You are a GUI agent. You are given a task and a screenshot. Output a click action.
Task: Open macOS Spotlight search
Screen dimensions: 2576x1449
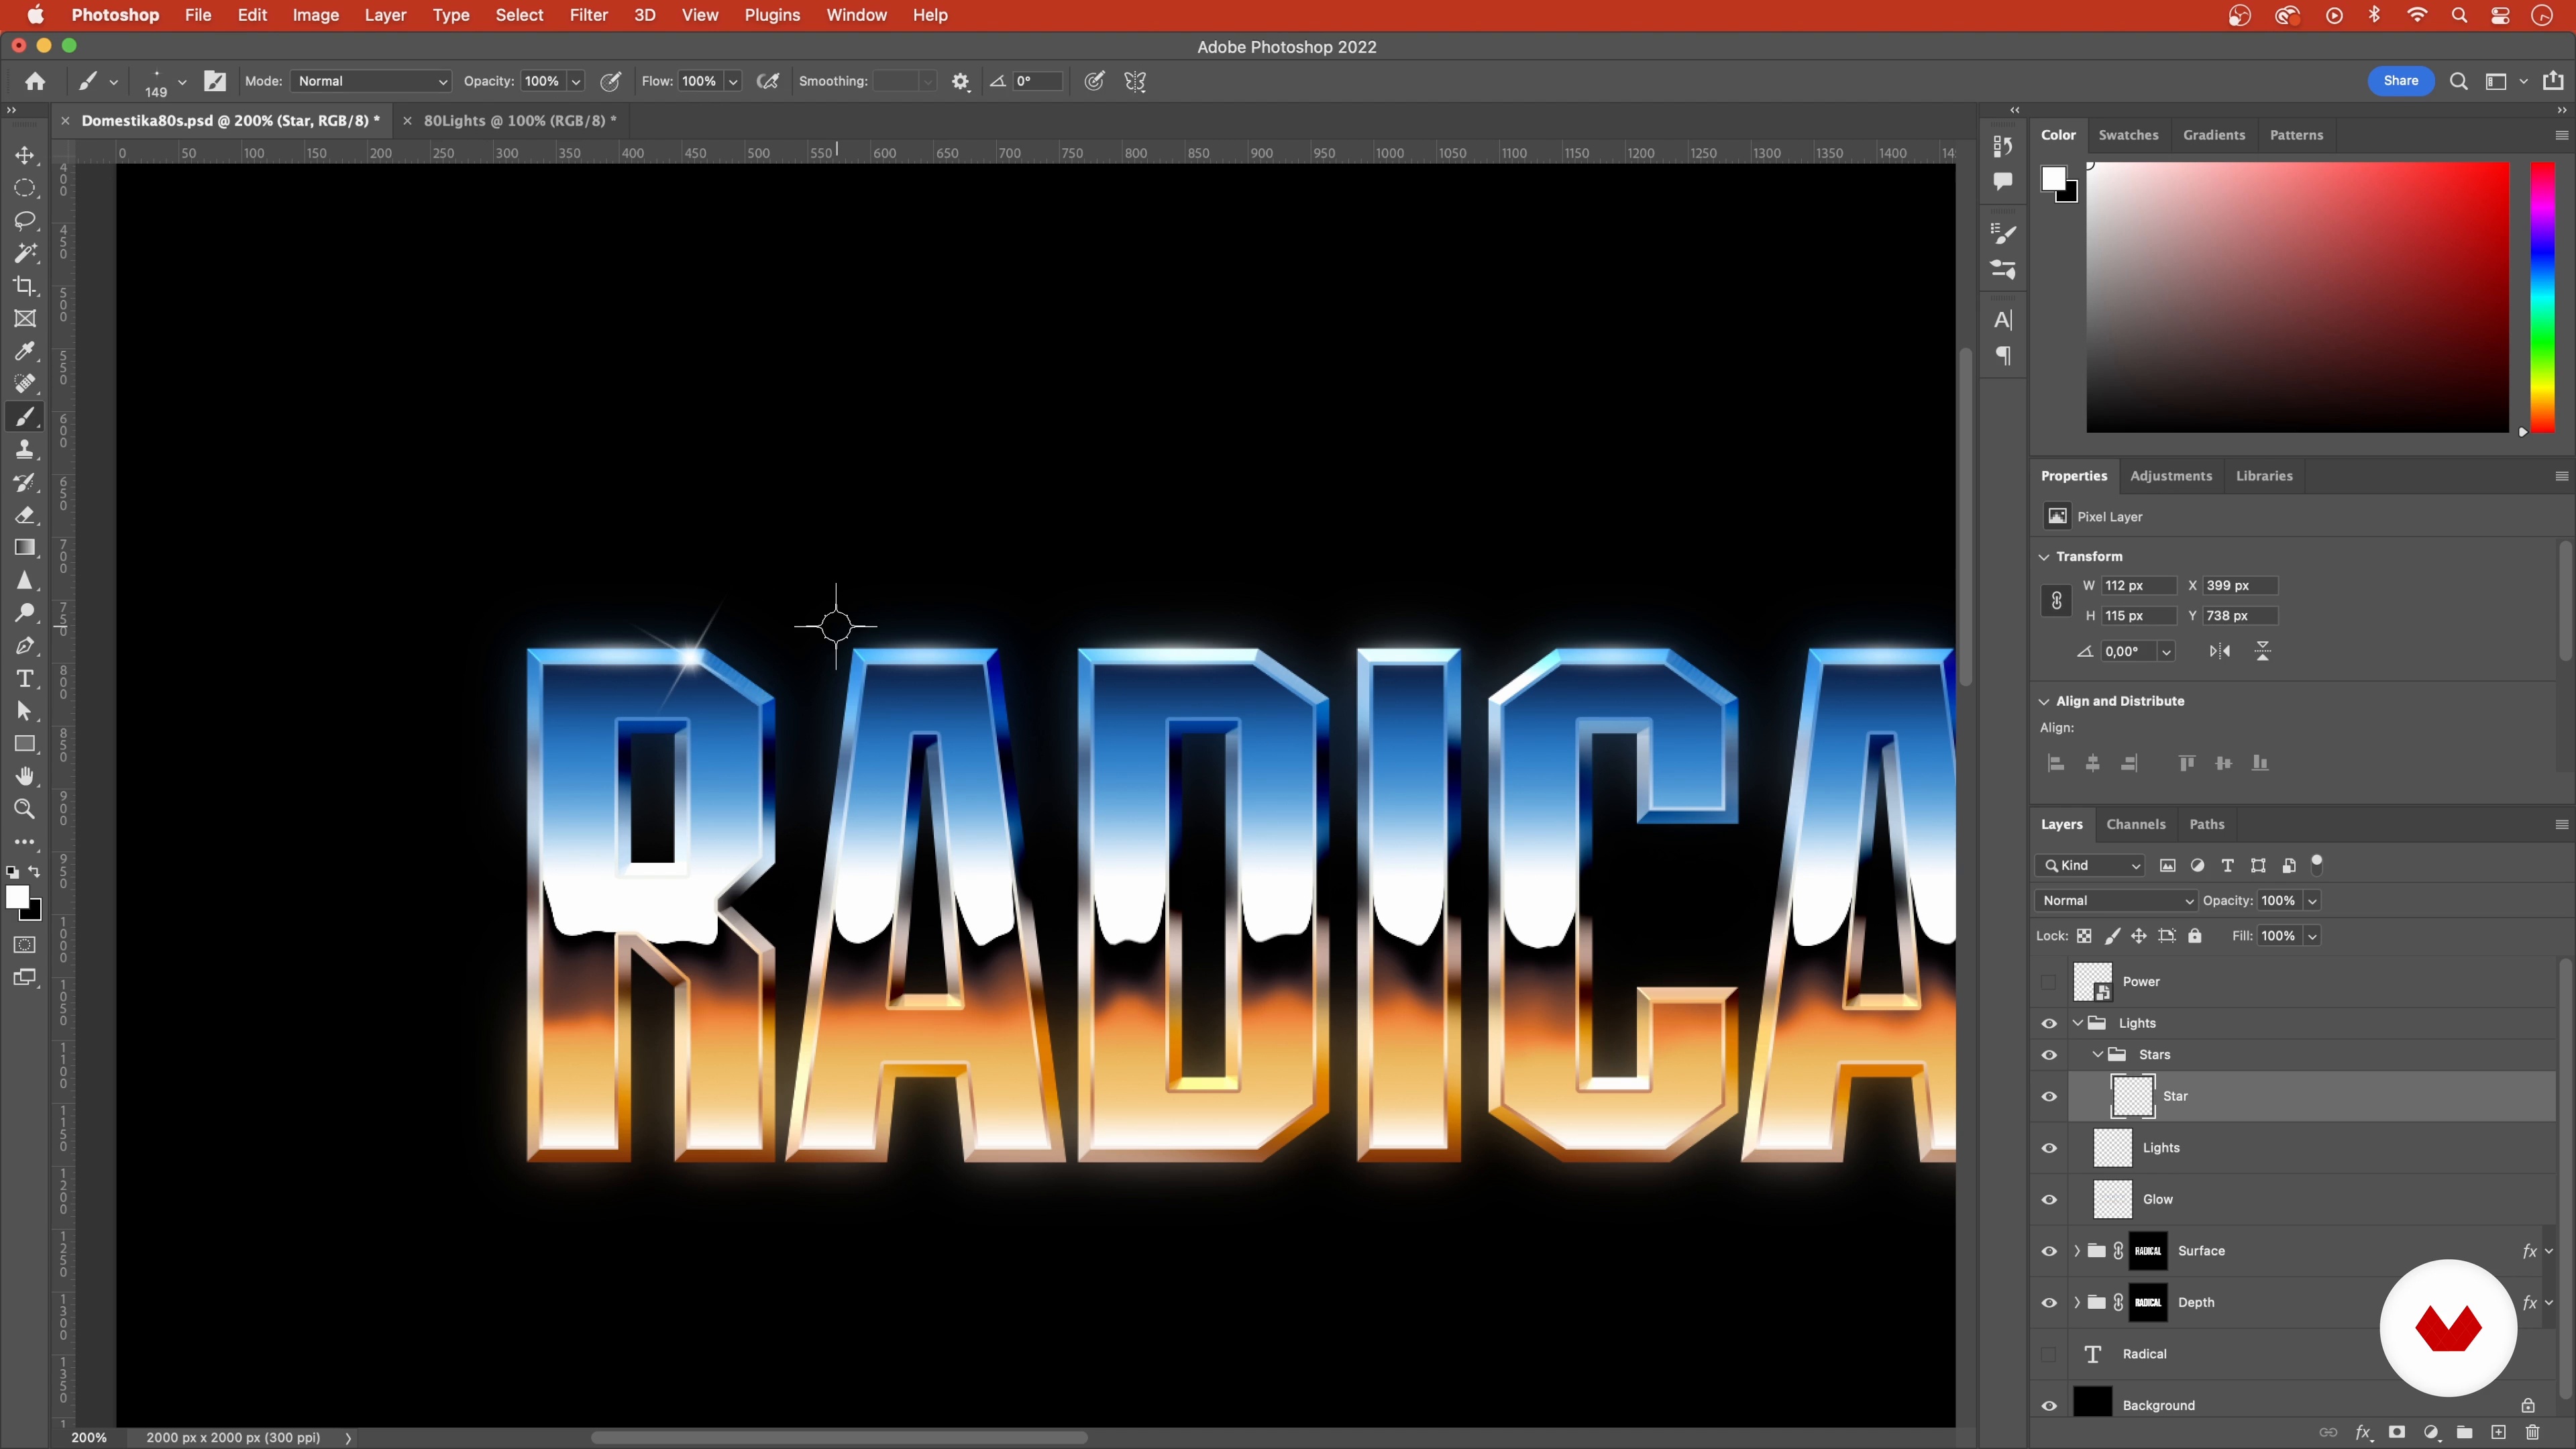[x=2459, y=15]
